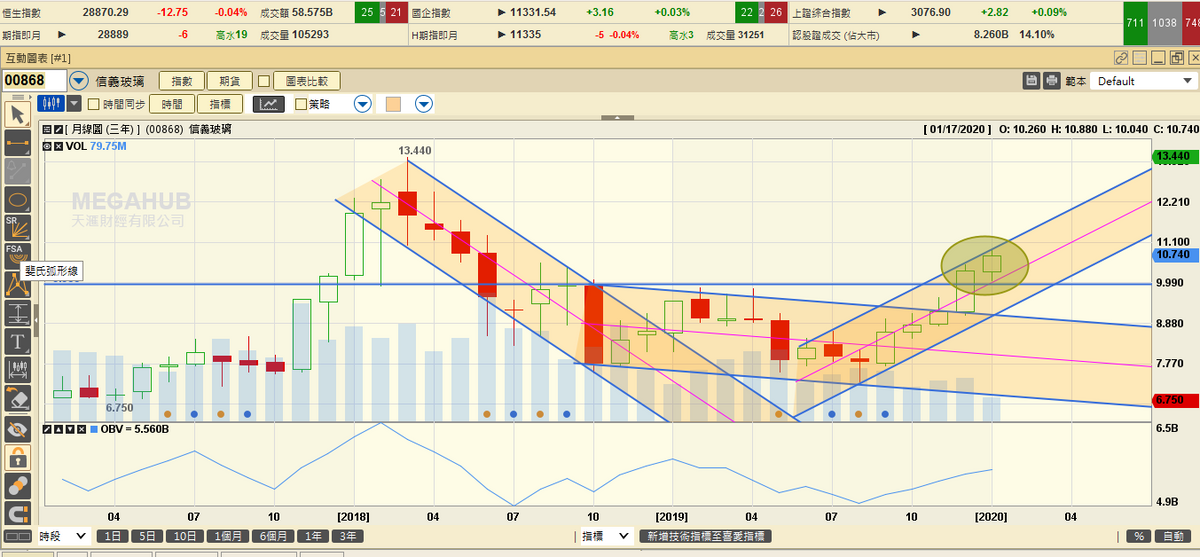Select the 10日 period tab
This screenshot has width=1200, height=557.
[x=186, y=536]
